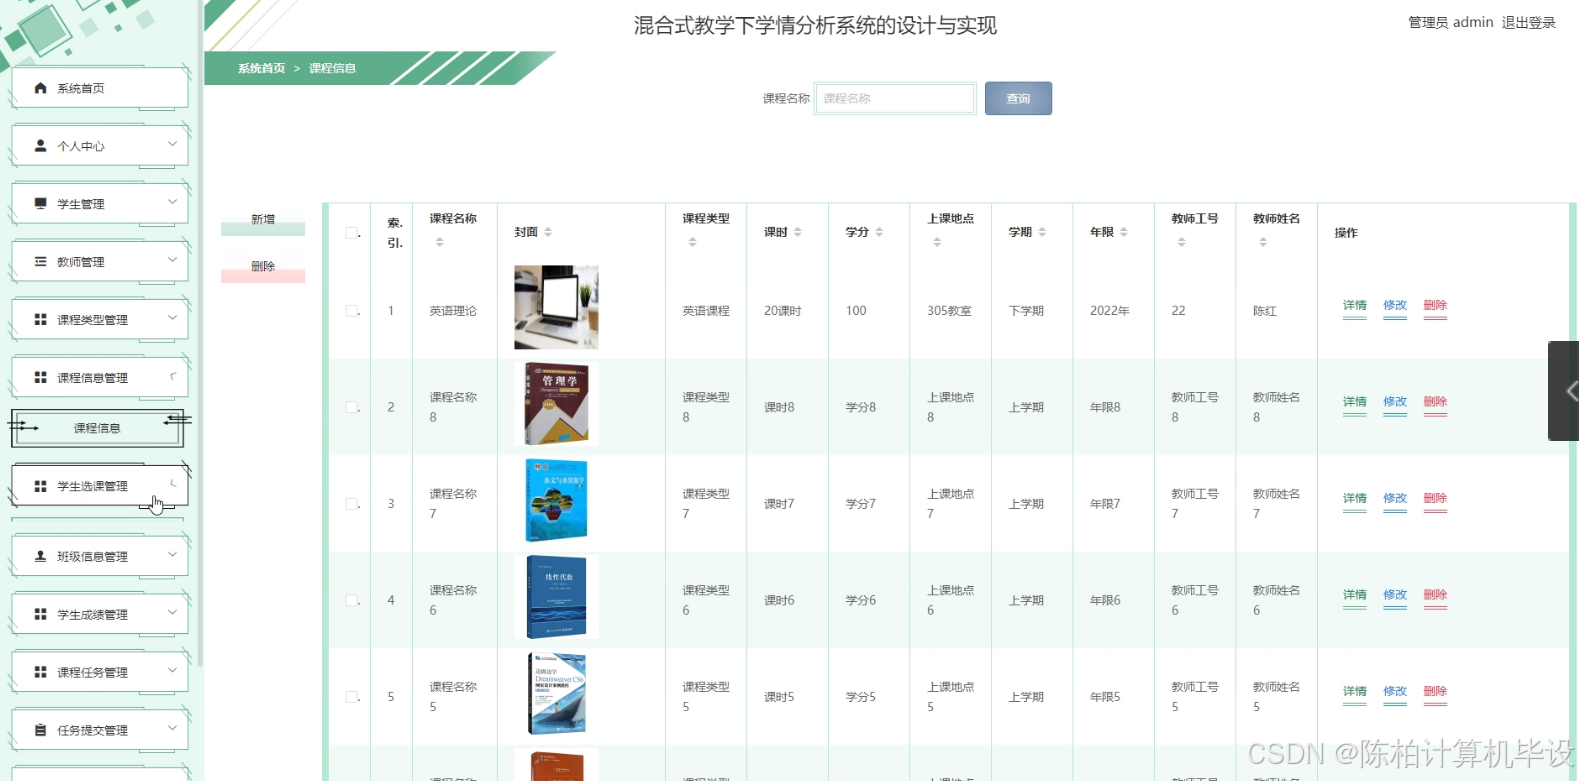This screenshot has width=1579, height=781.
Task: Click the home icon beside 系统首页
Action: pyautogui.click(x=40, y=88)
